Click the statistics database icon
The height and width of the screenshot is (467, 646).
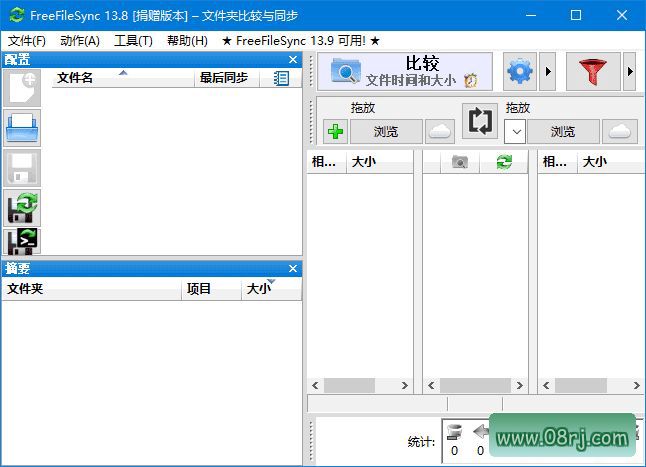click(454, 432)
